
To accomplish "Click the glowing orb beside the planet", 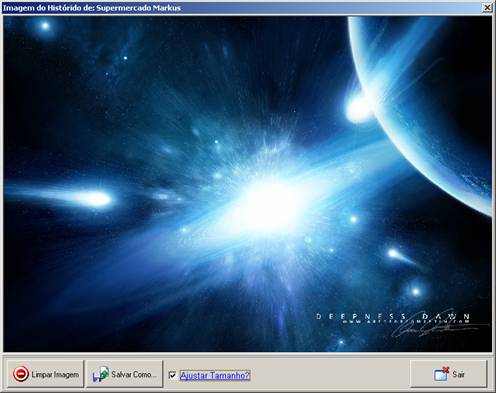I will pyautogui.click(x=357, y=109).
